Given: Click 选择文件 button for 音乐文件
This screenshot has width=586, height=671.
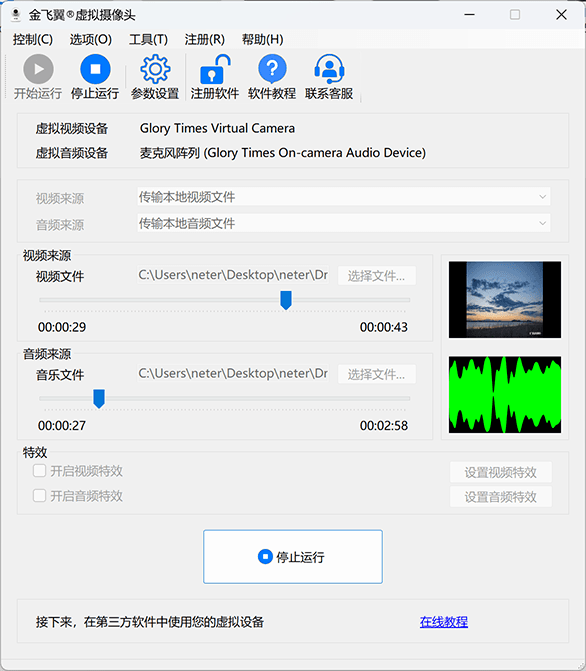Looking at the screenshot, I should pos(377,374).
